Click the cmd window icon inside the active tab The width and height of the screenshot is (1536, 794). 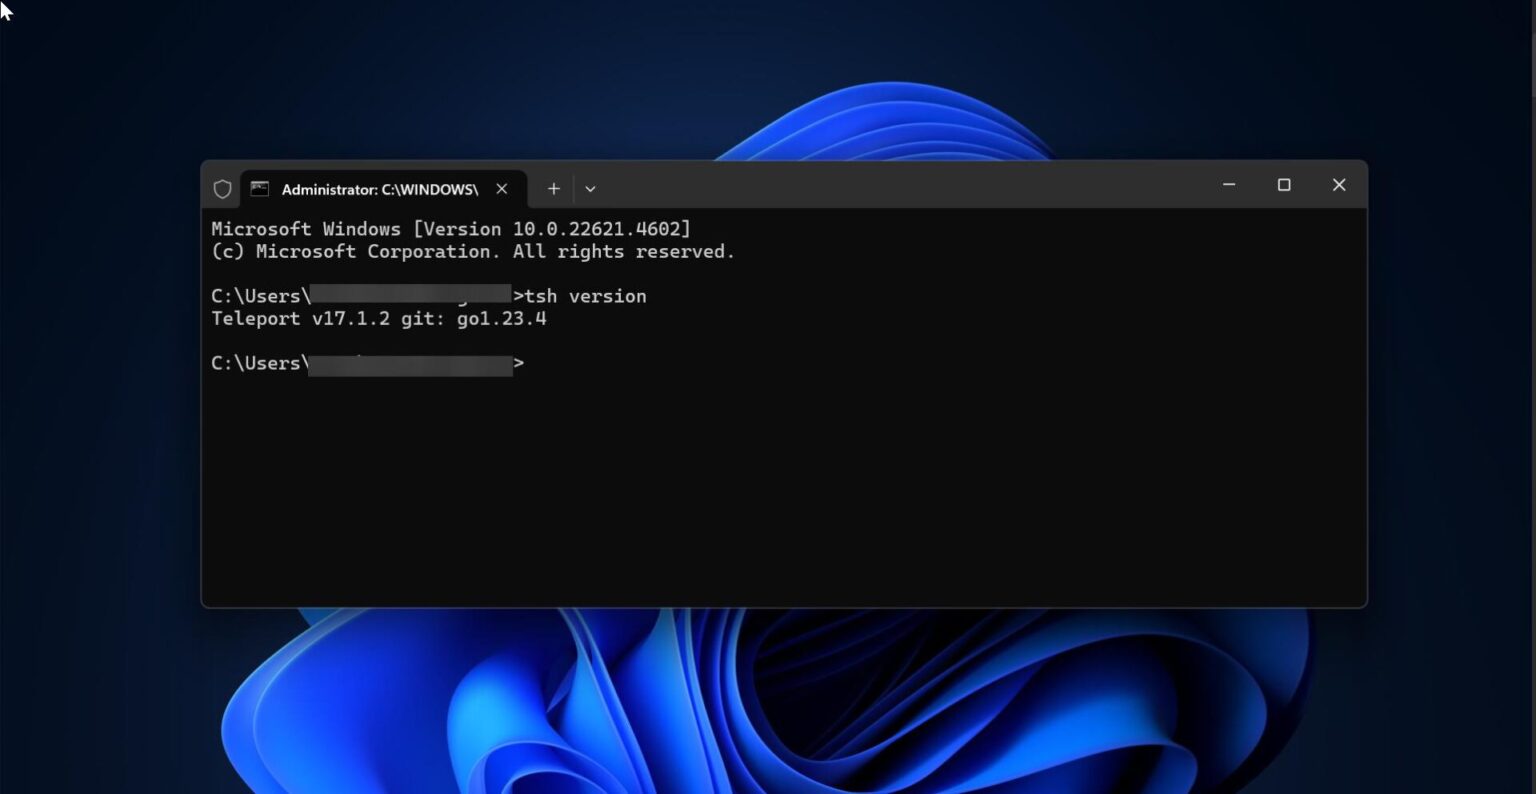pyautogui.click(x=260, y=188)
